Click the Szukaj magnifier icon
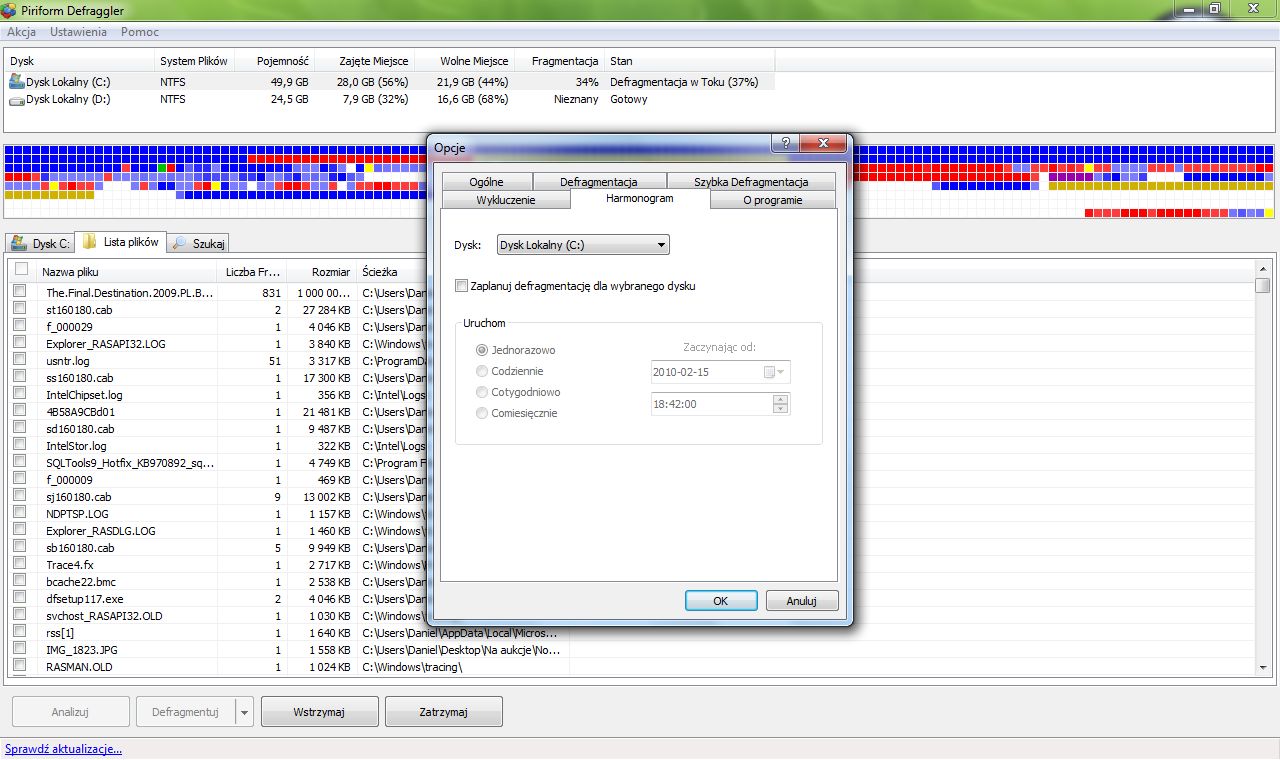 point(178,243)
